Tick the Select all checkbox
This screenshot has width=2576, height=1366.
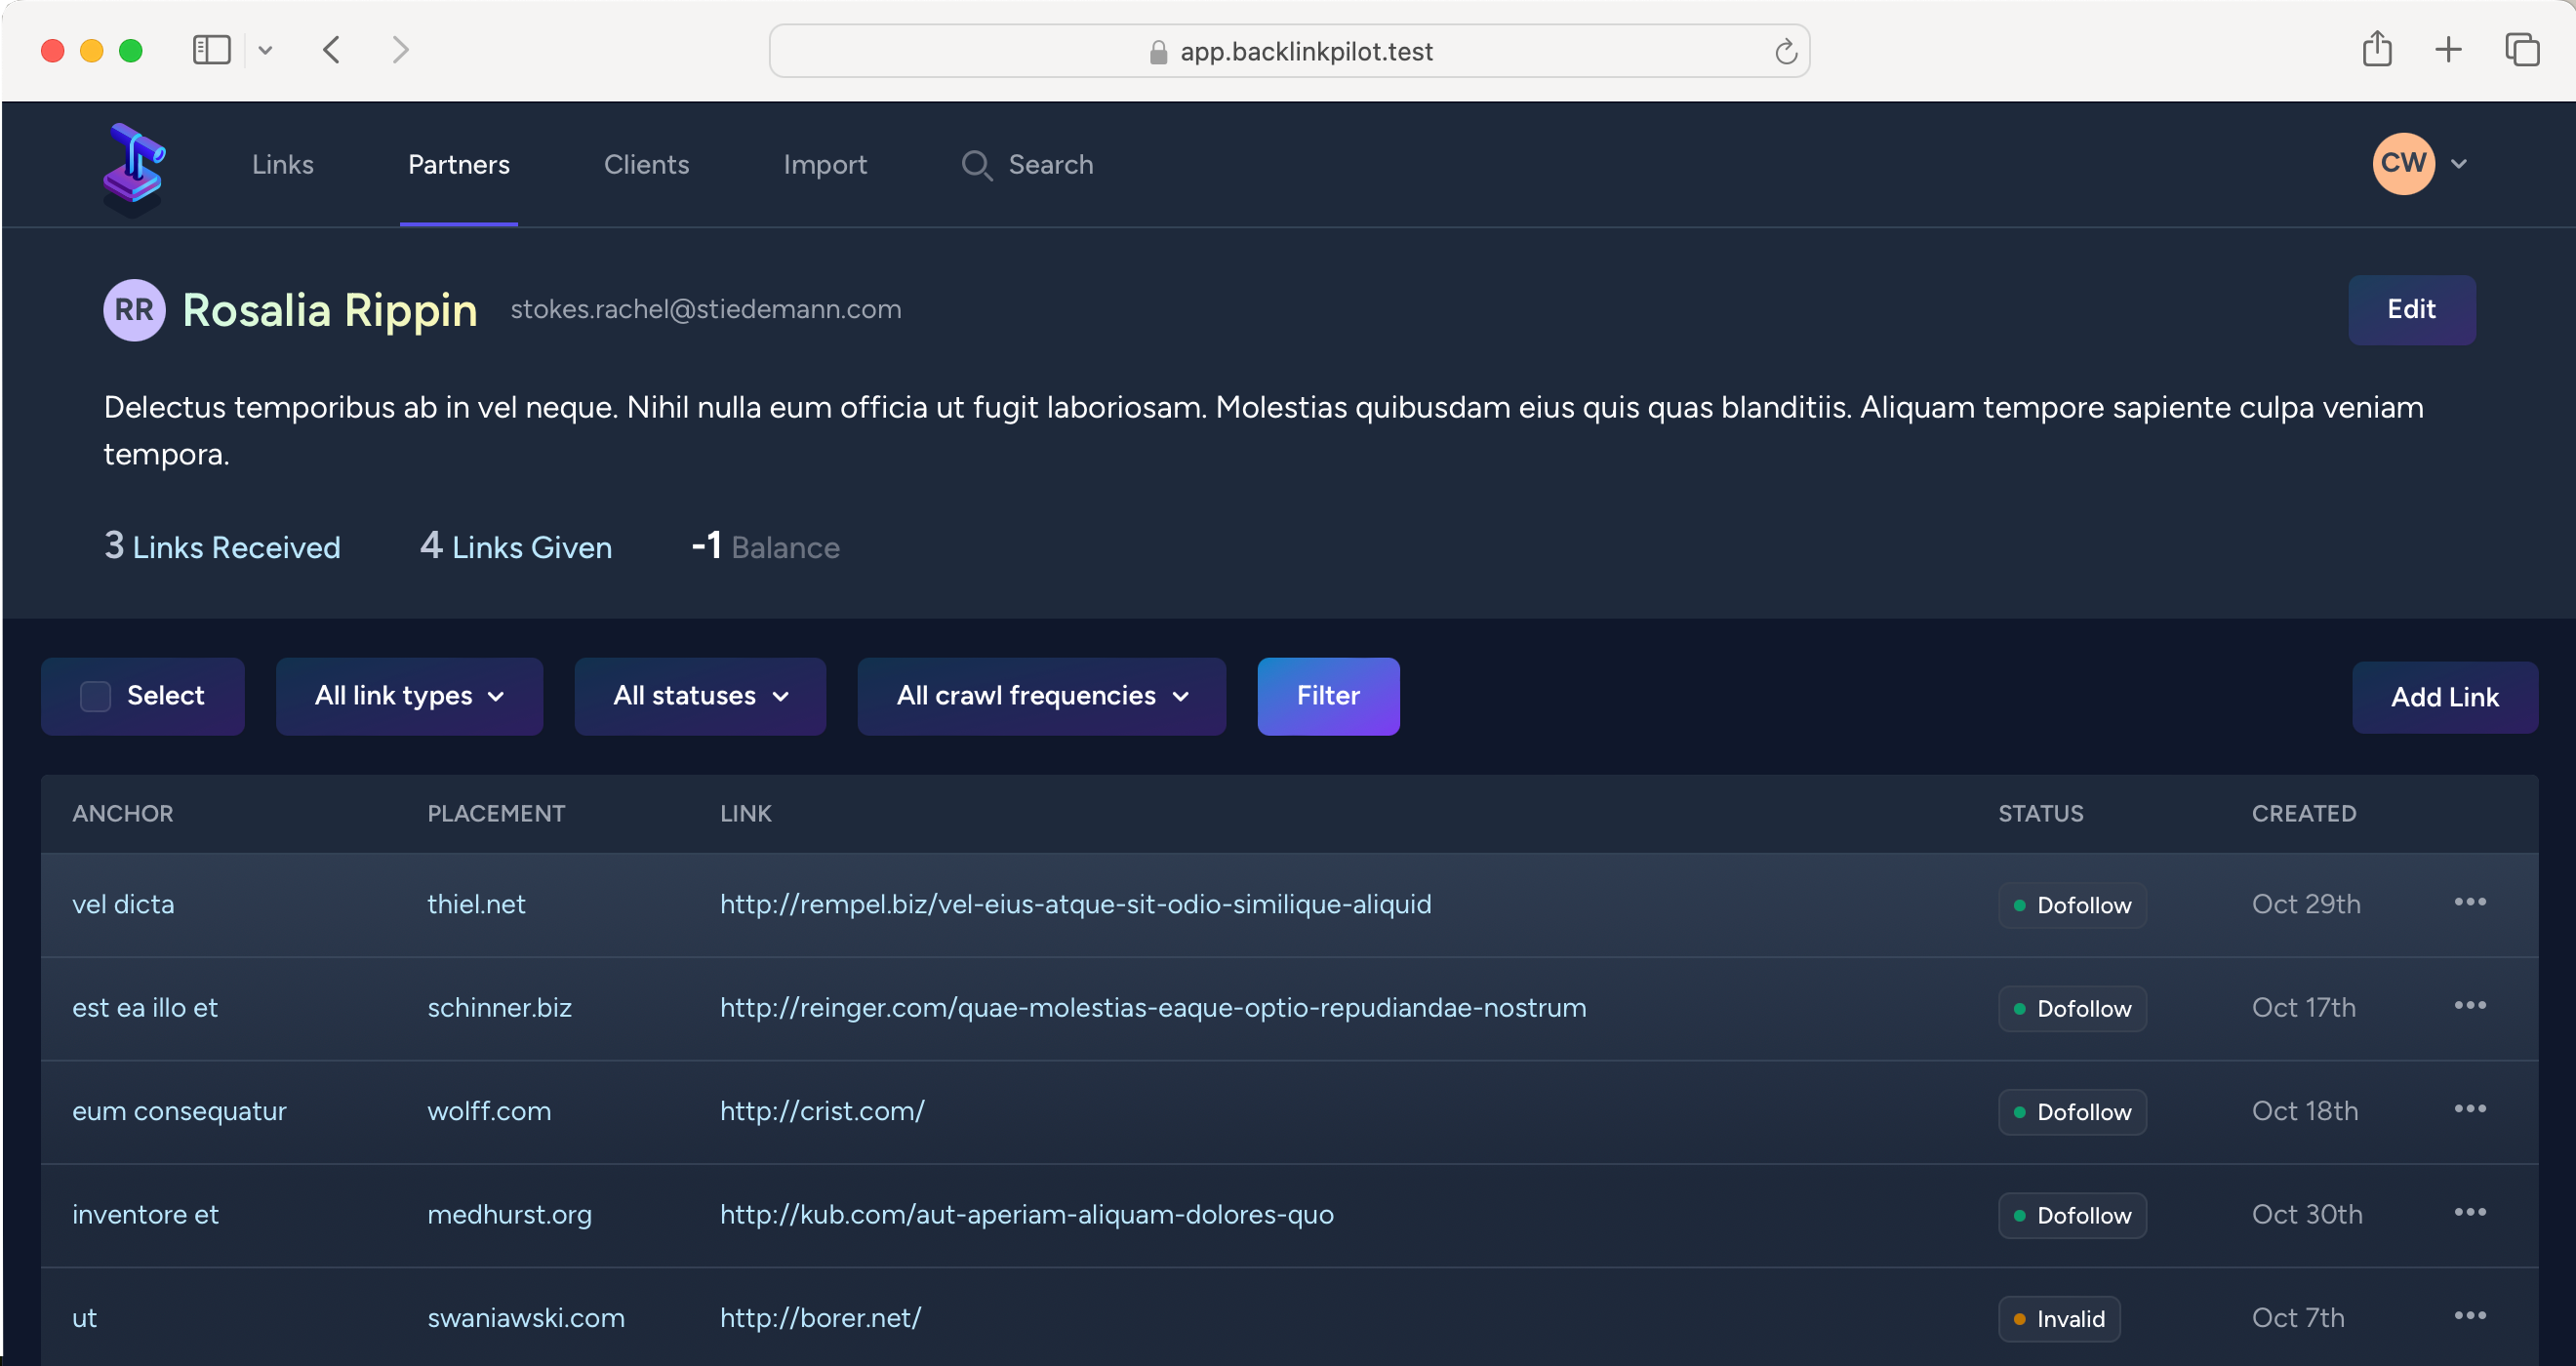pyautogui.click(x=95, y=696)
